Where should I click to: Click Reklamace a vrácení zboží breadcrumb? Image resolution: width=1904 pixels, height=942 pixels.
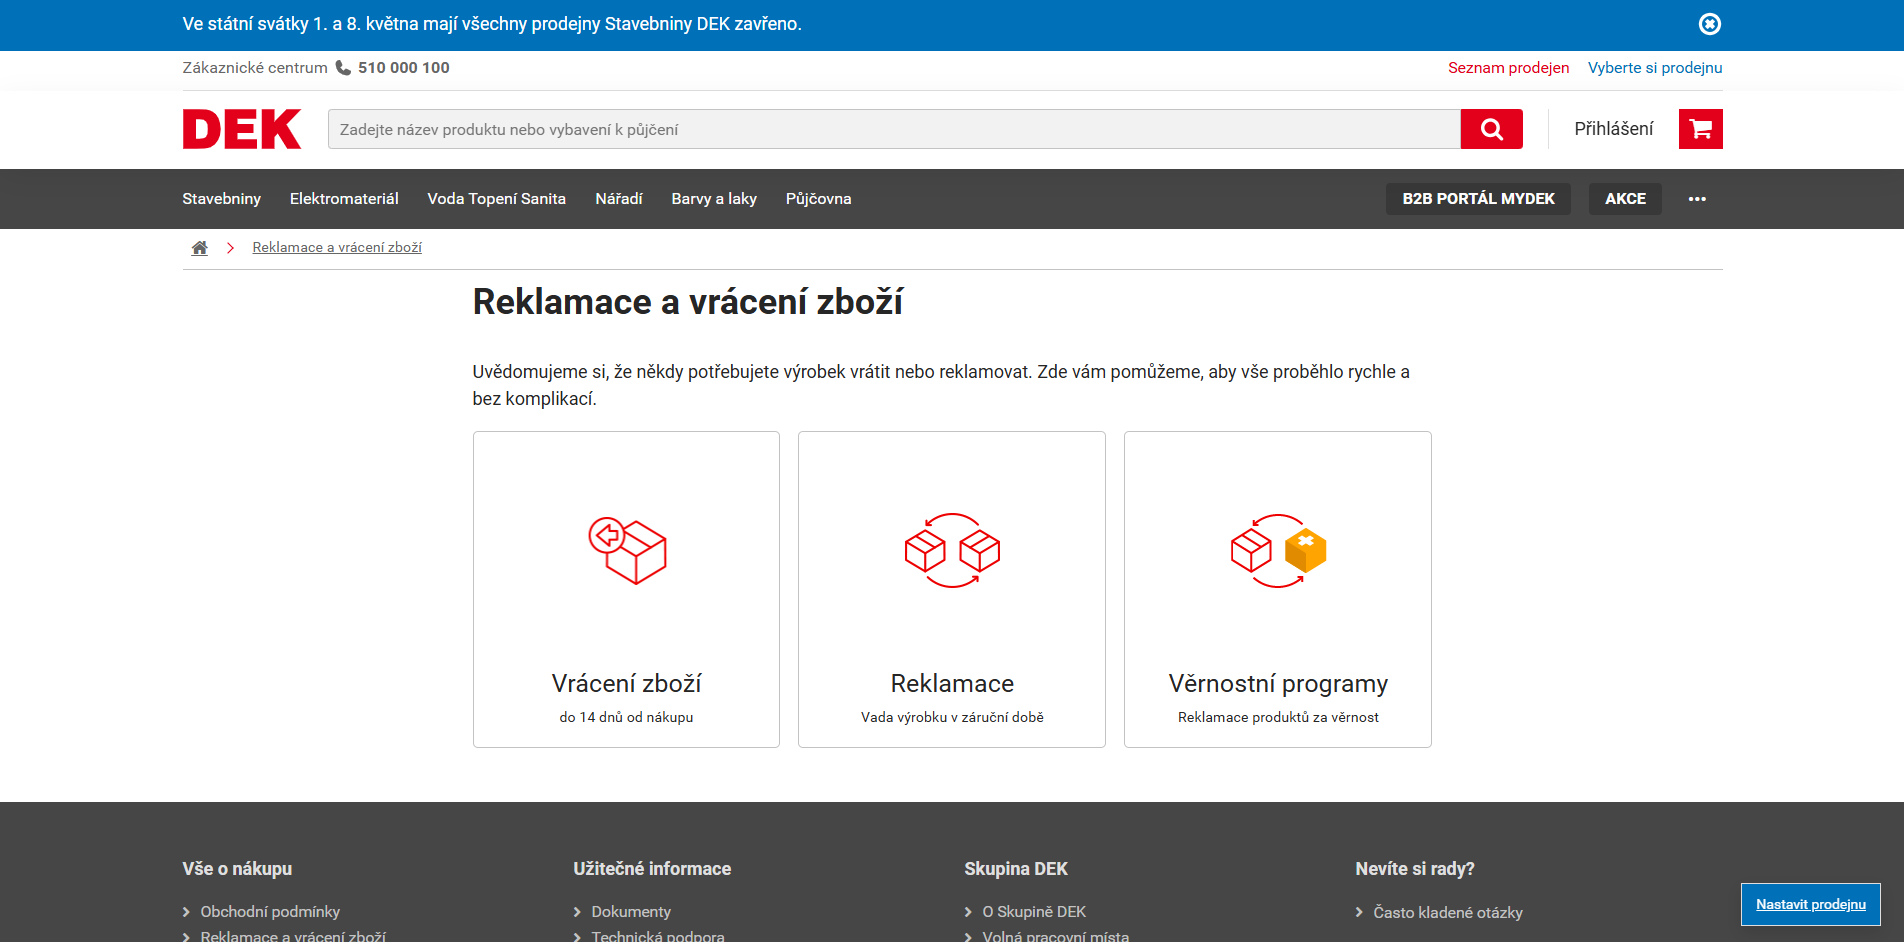tap(337, 248)
